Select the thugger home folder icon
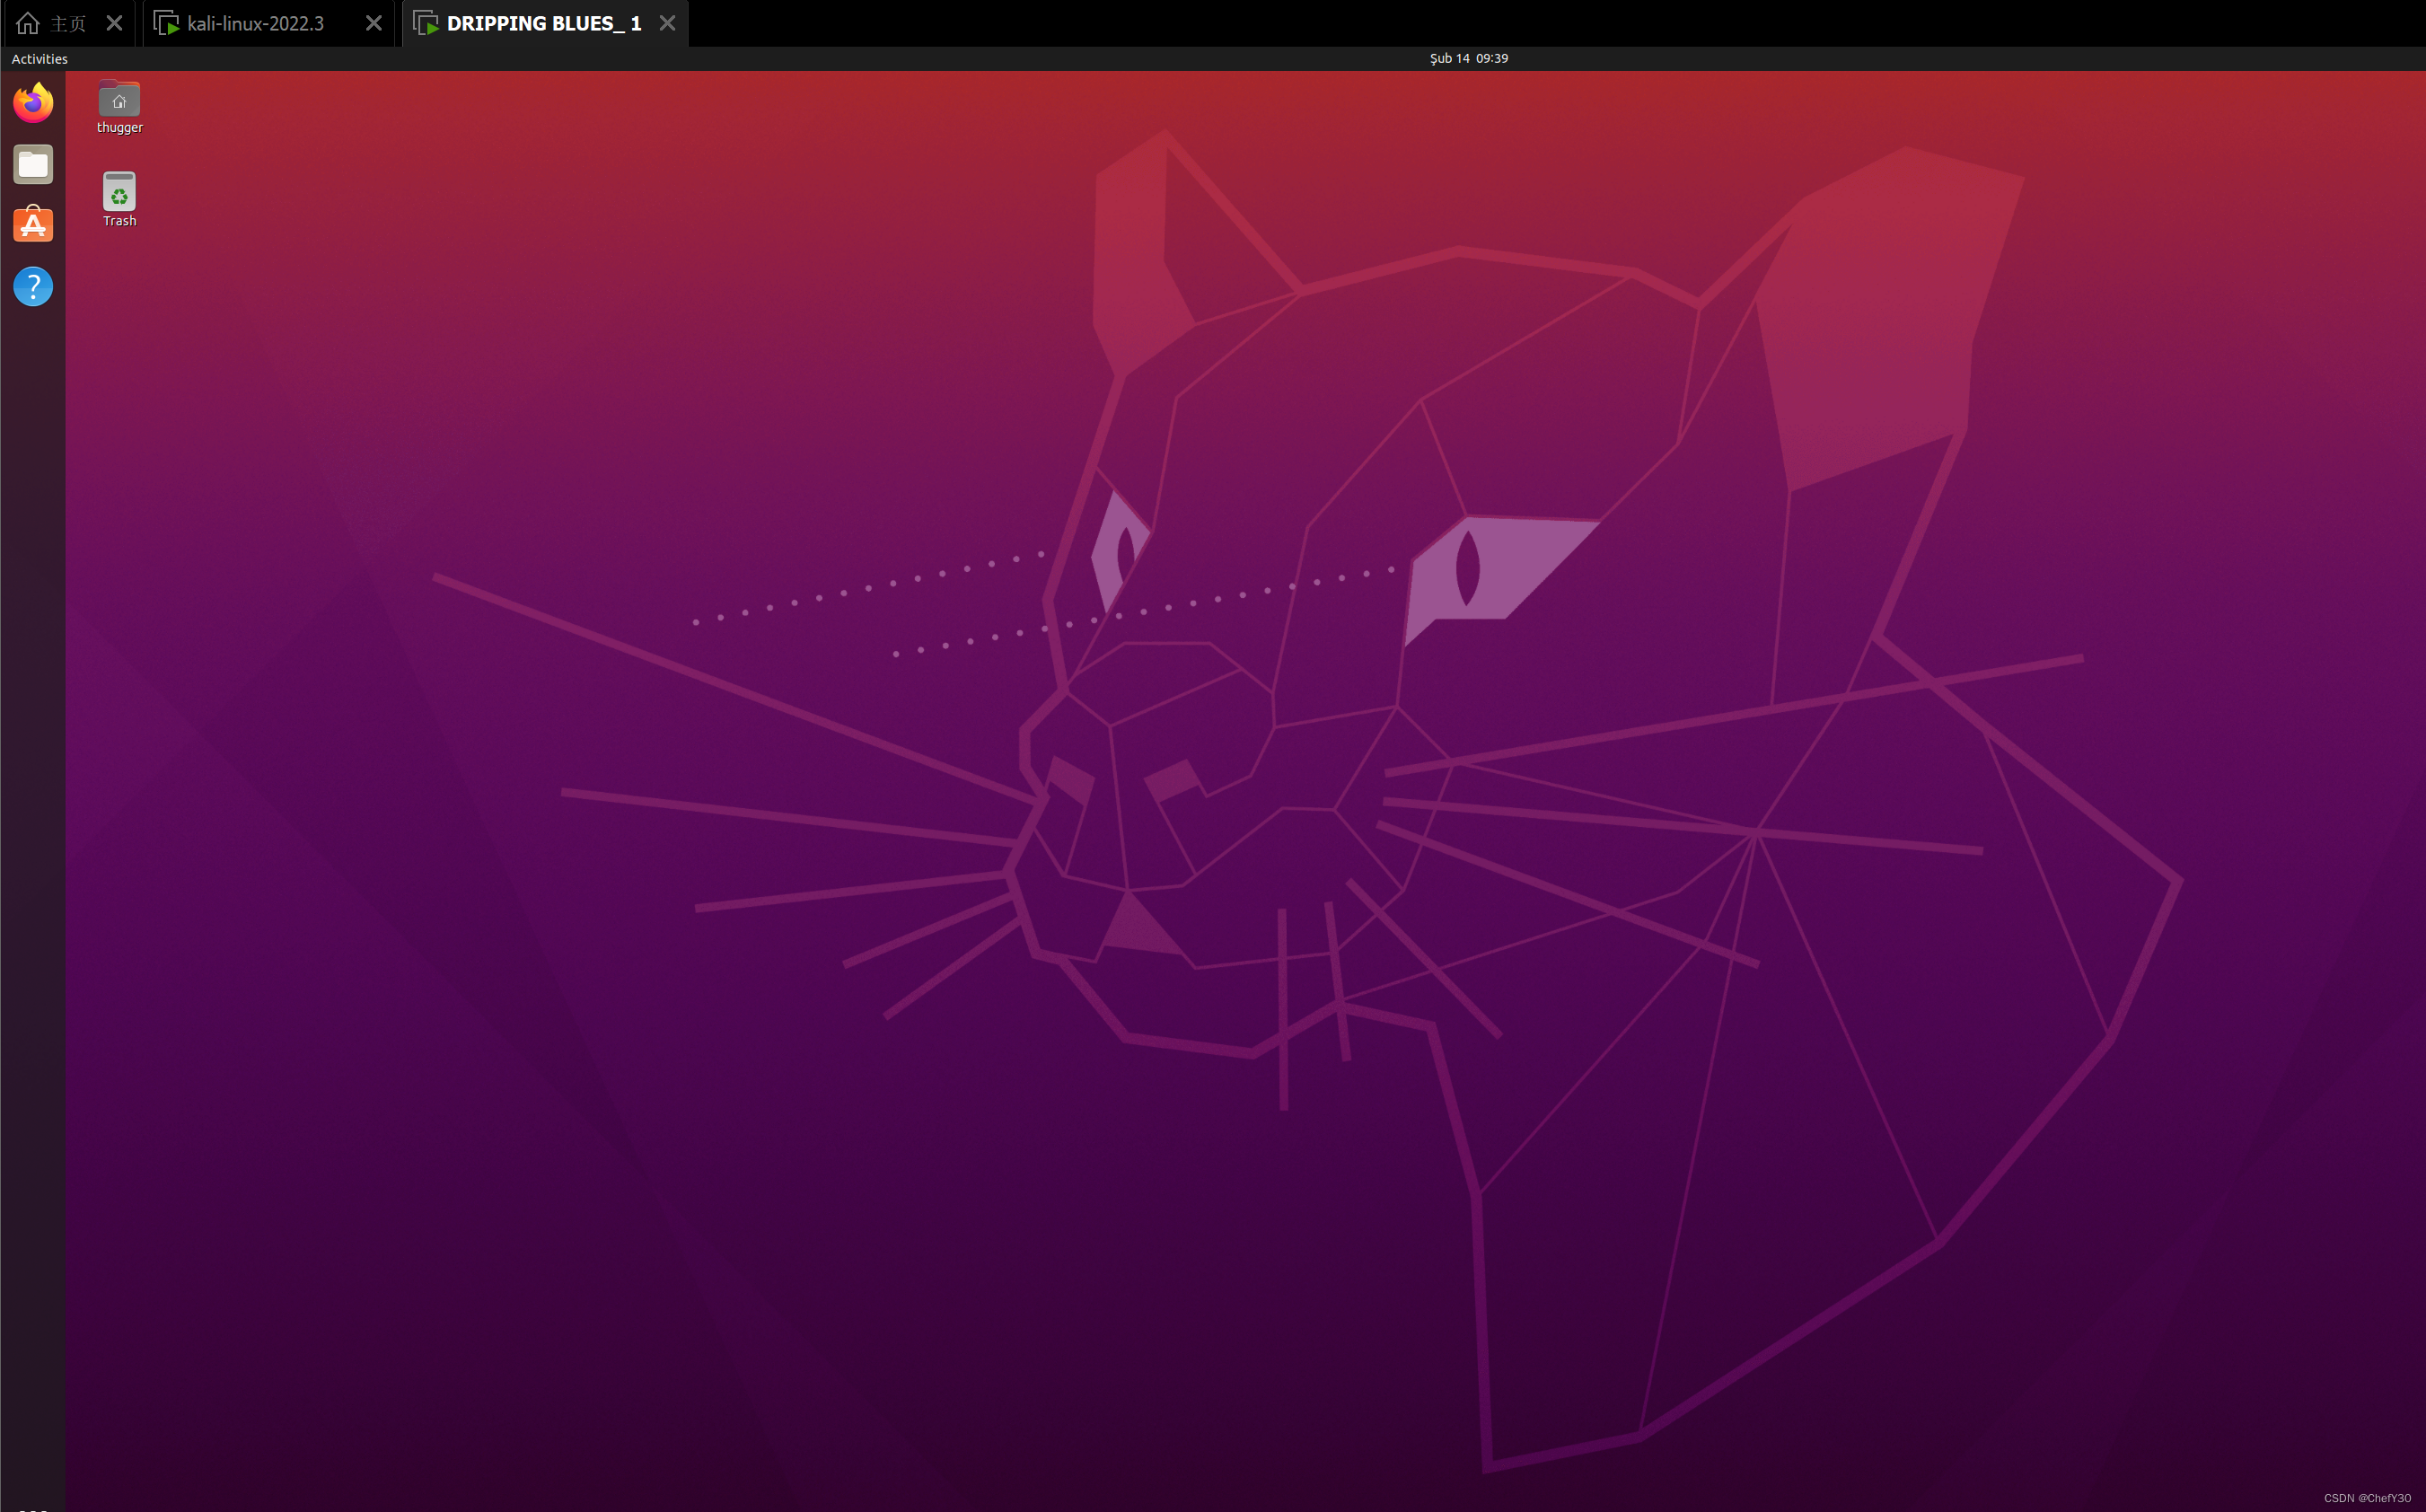Viewport: 2426px width, 1512px height. click(x=119, y=106)
